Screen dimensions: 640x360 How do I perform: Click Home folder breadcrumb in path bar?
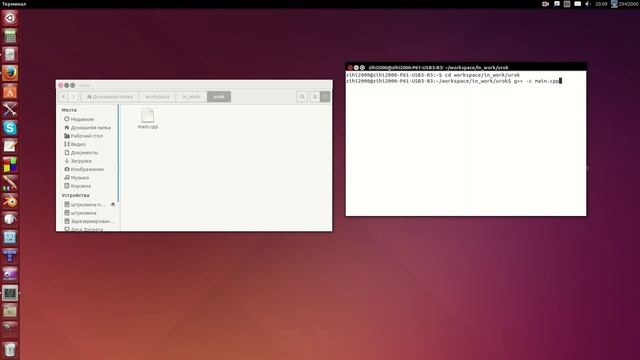pos(110,97)
